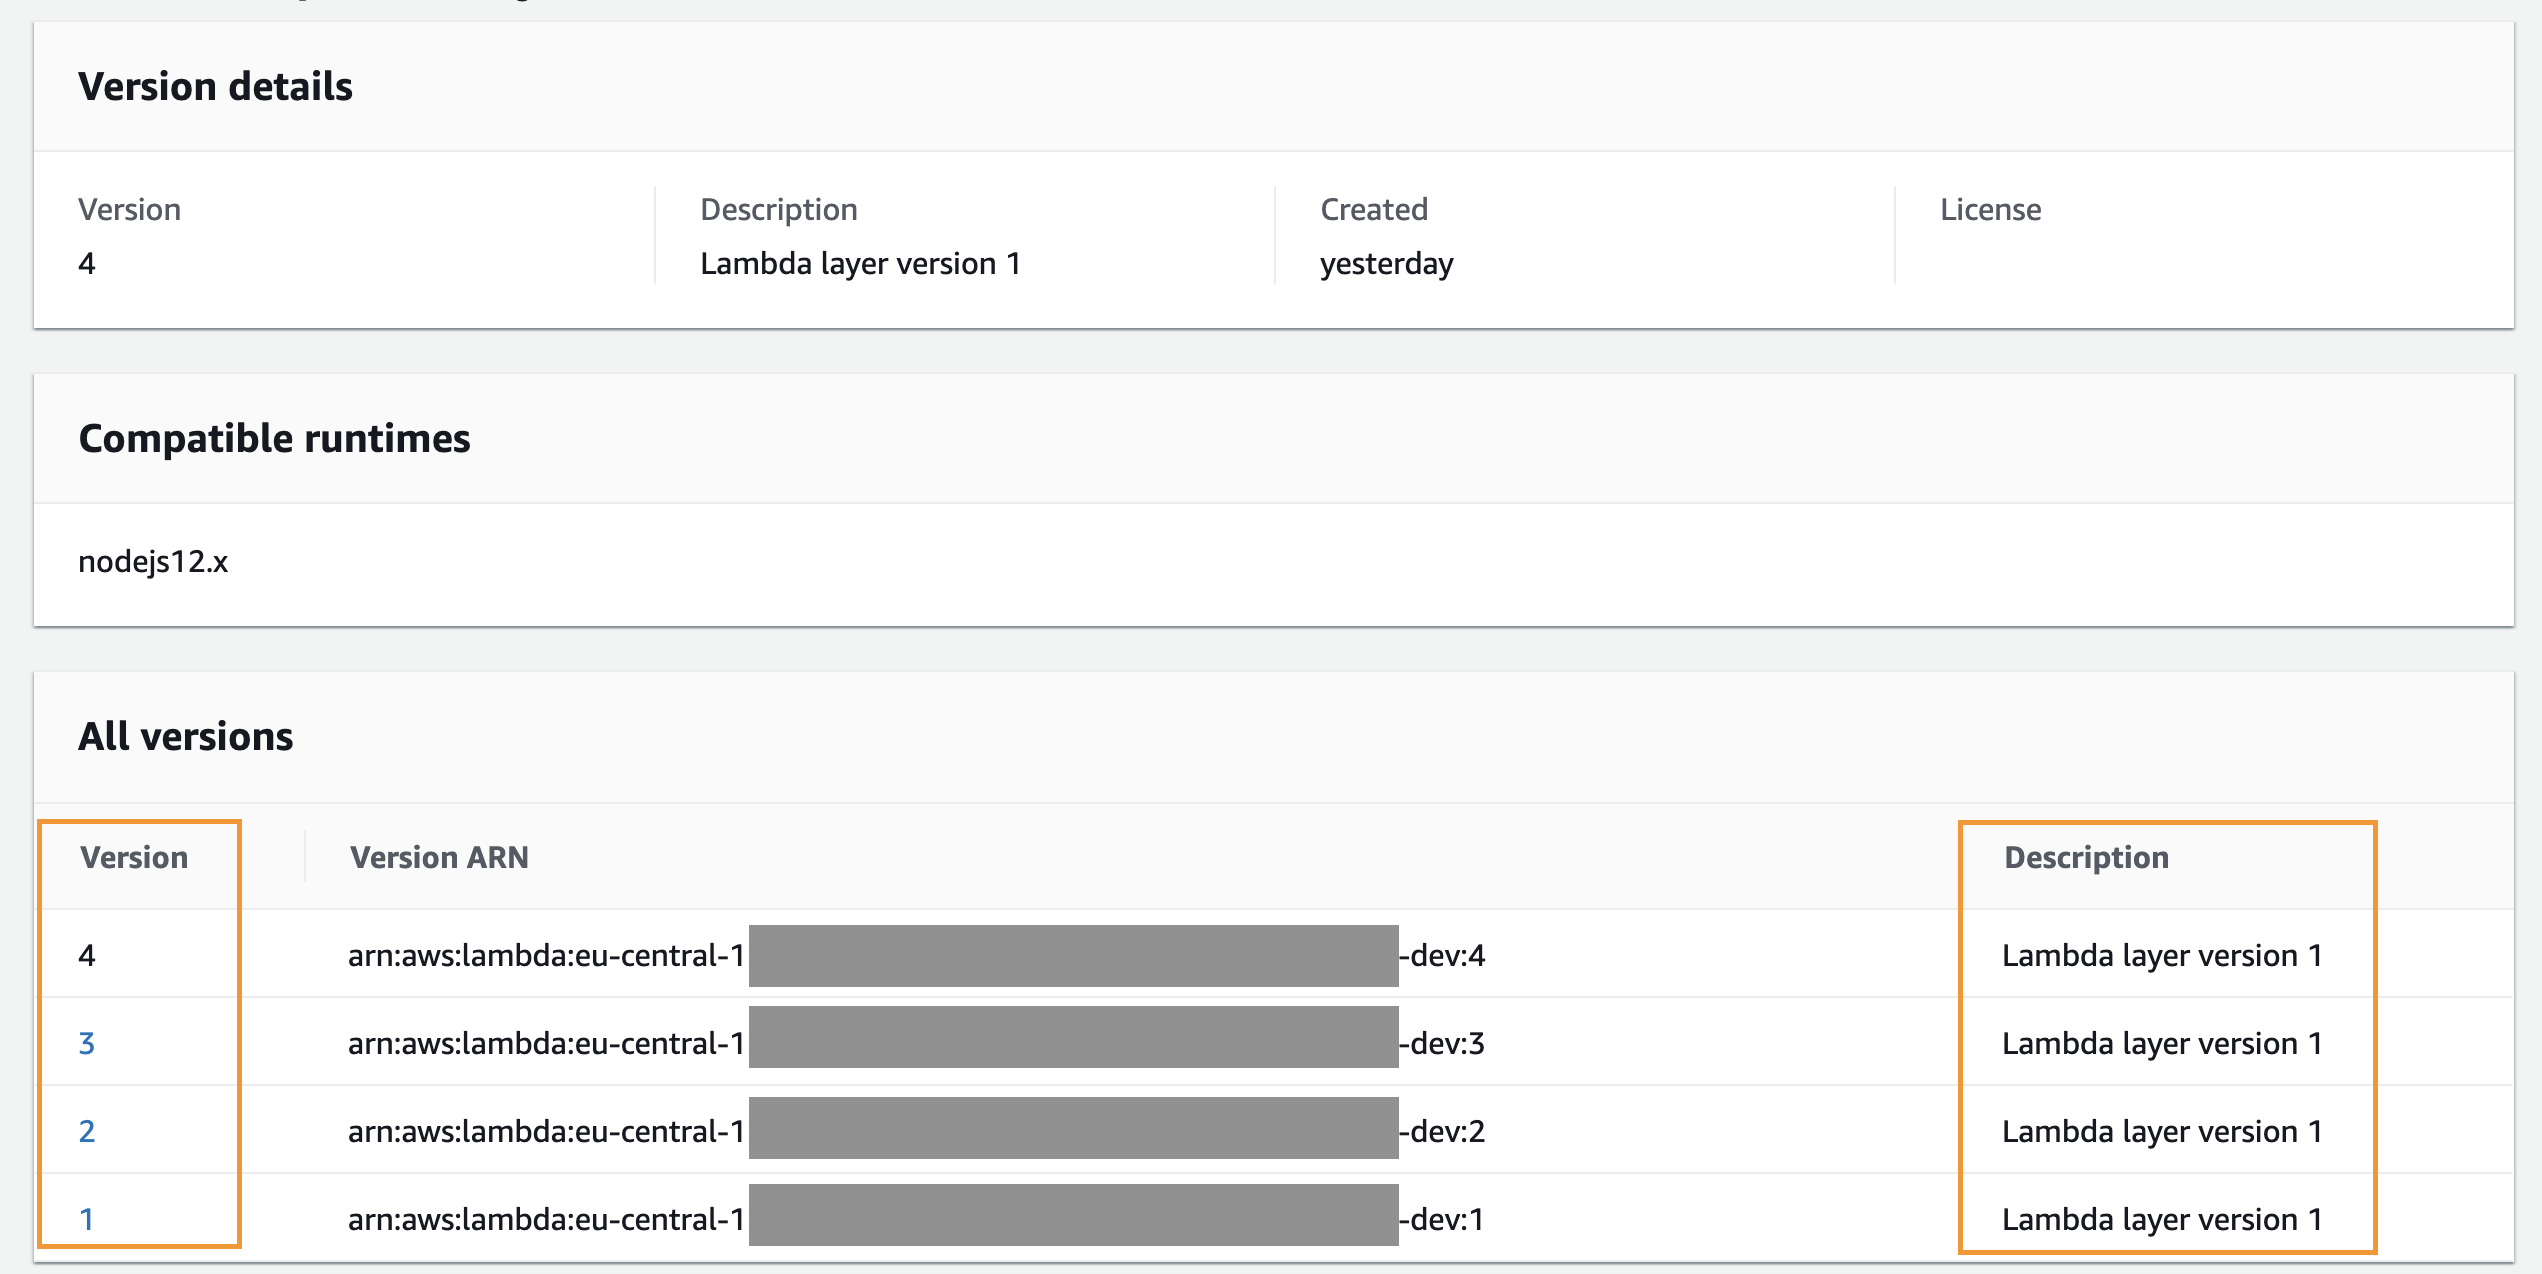
Task: Click the Version ARN column header
Action: (439, 857)
